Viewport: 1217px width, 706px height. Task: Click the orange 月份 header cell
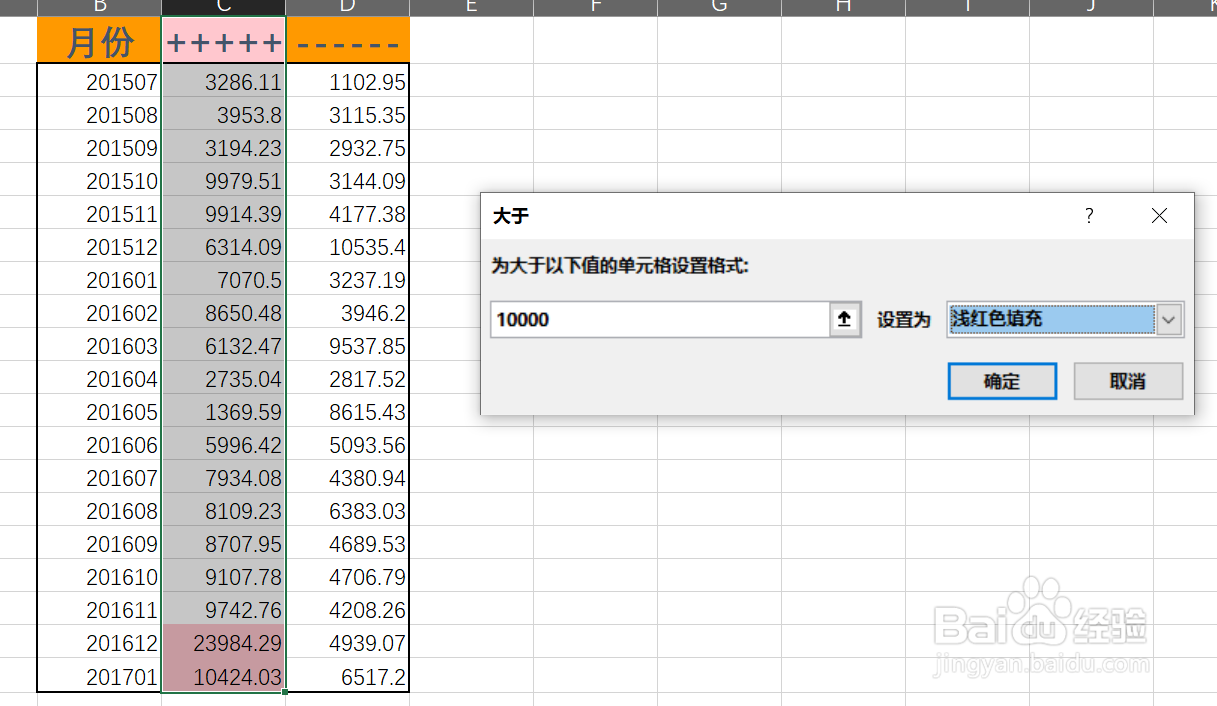pos(99,41)
